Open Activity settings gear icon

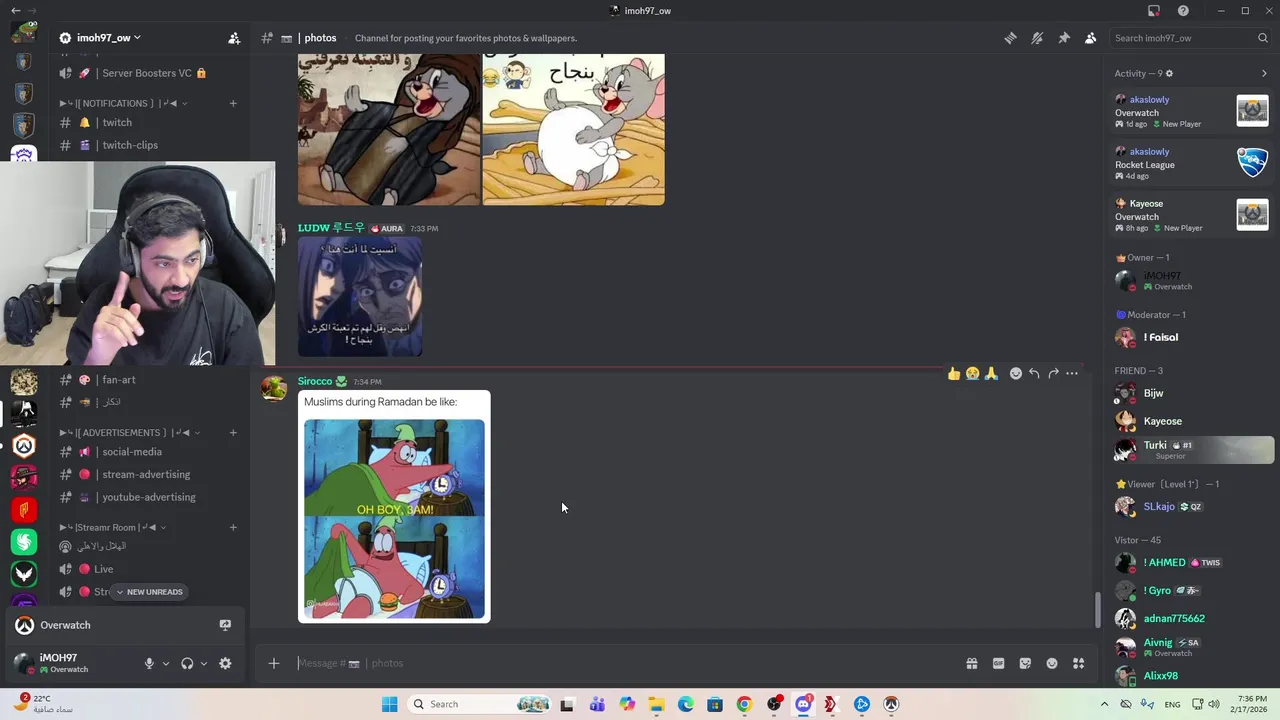tap(1169, 73)
